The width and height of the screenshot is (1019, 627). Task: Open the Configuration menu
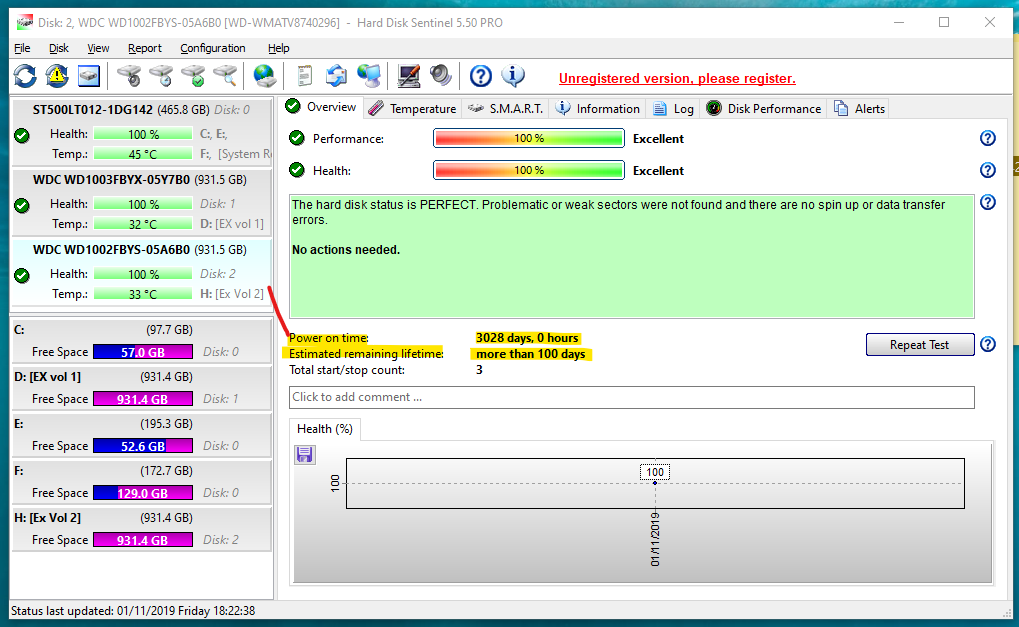click(x=213, y=48)
